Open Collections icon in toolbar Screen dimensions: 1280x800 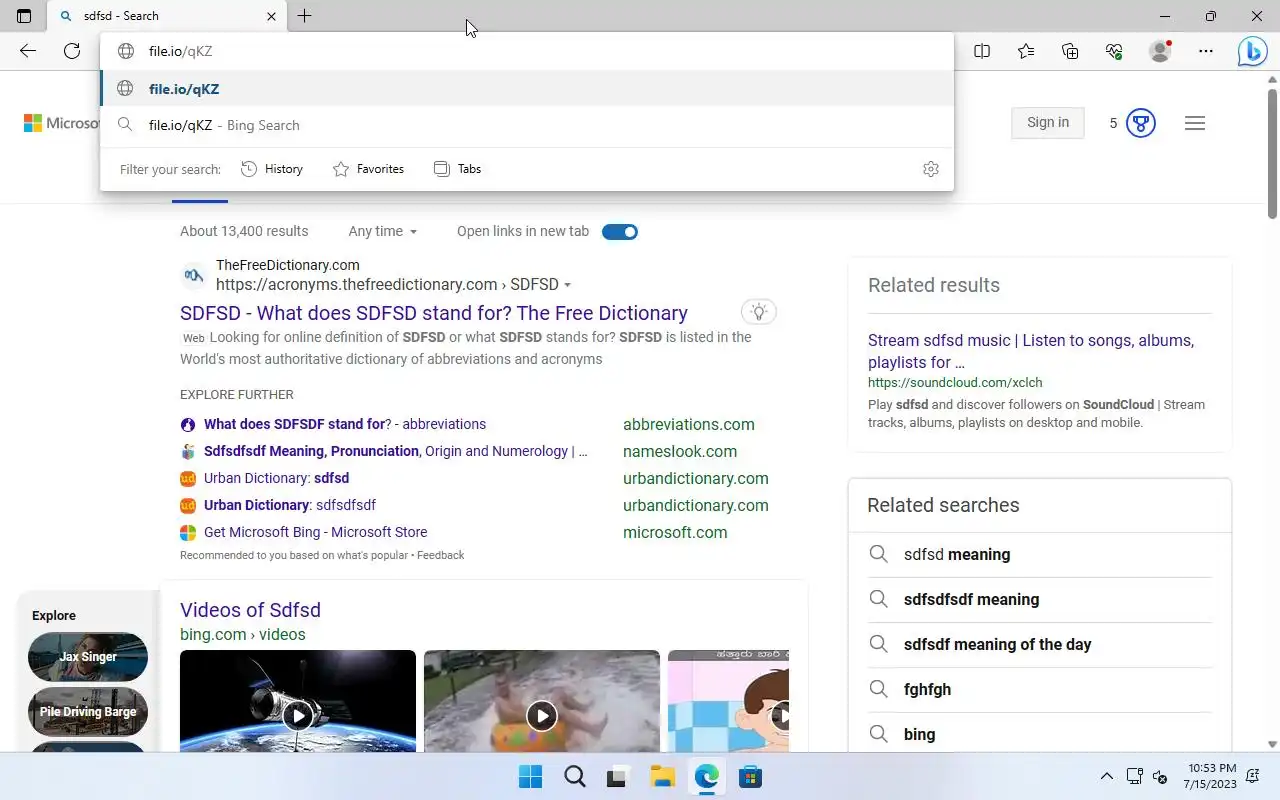tap(1070, 51)
